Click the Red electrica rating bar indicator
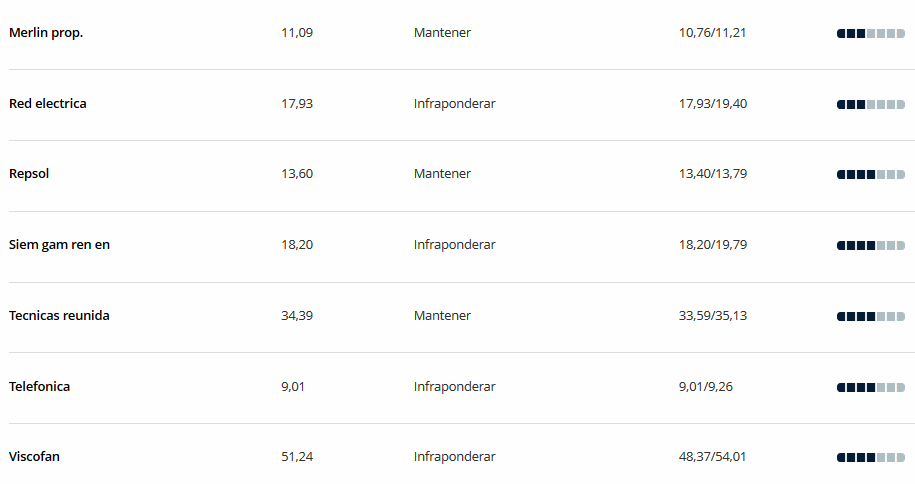 pos(870,104)
